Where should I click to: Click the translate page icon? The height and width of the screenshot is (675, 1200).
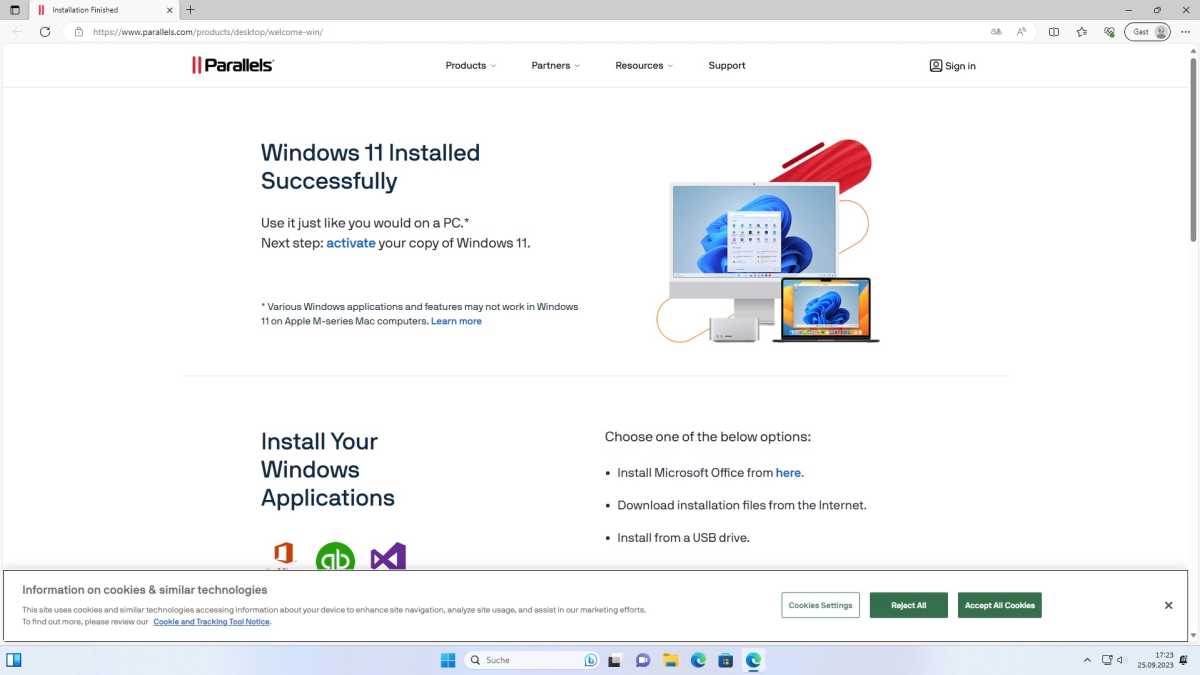tap(996, 32)
